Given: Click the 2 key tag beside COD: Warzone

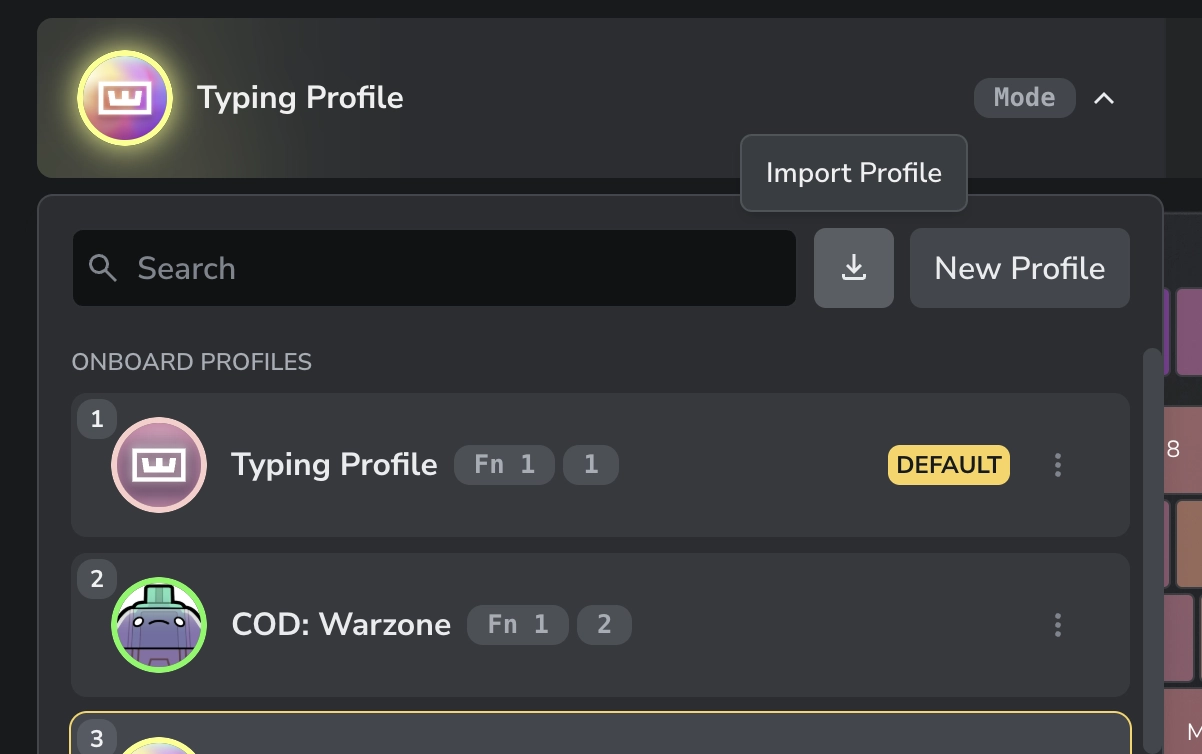Looking at the screenshot, I should coord(604,625).
